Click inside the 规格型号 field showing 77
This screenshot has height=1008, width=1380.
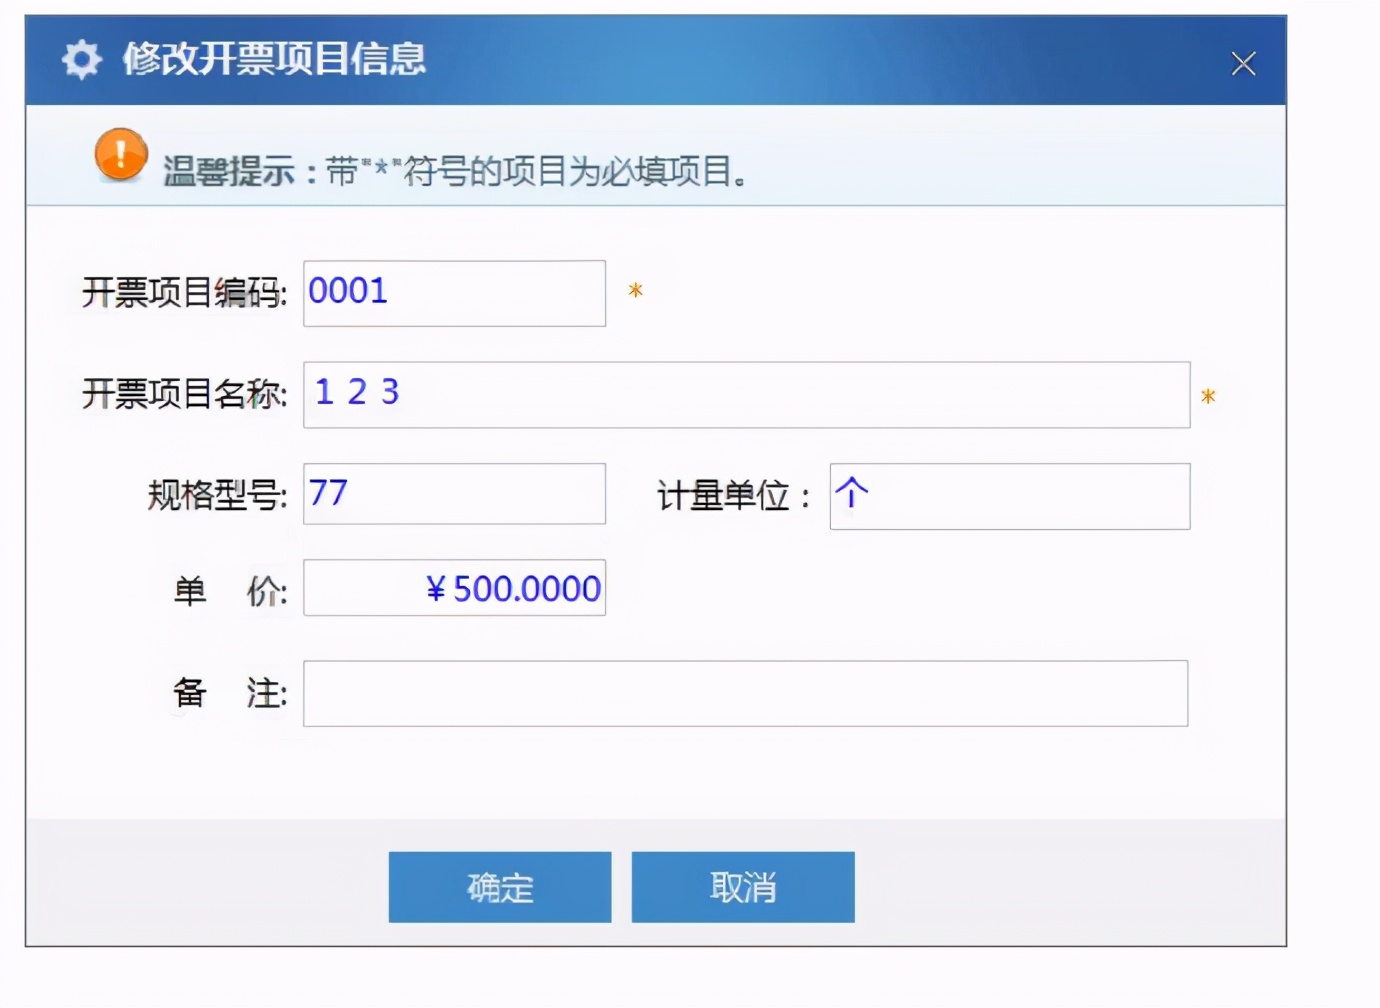(453, 493)
